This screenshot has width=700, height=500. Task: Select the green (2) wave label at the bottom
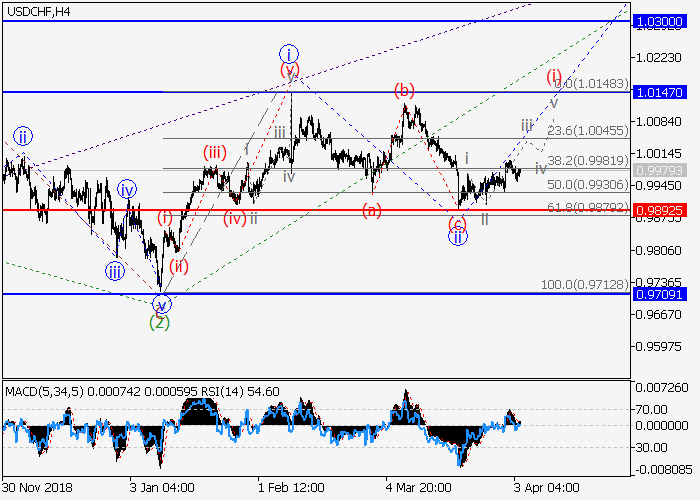159,322
